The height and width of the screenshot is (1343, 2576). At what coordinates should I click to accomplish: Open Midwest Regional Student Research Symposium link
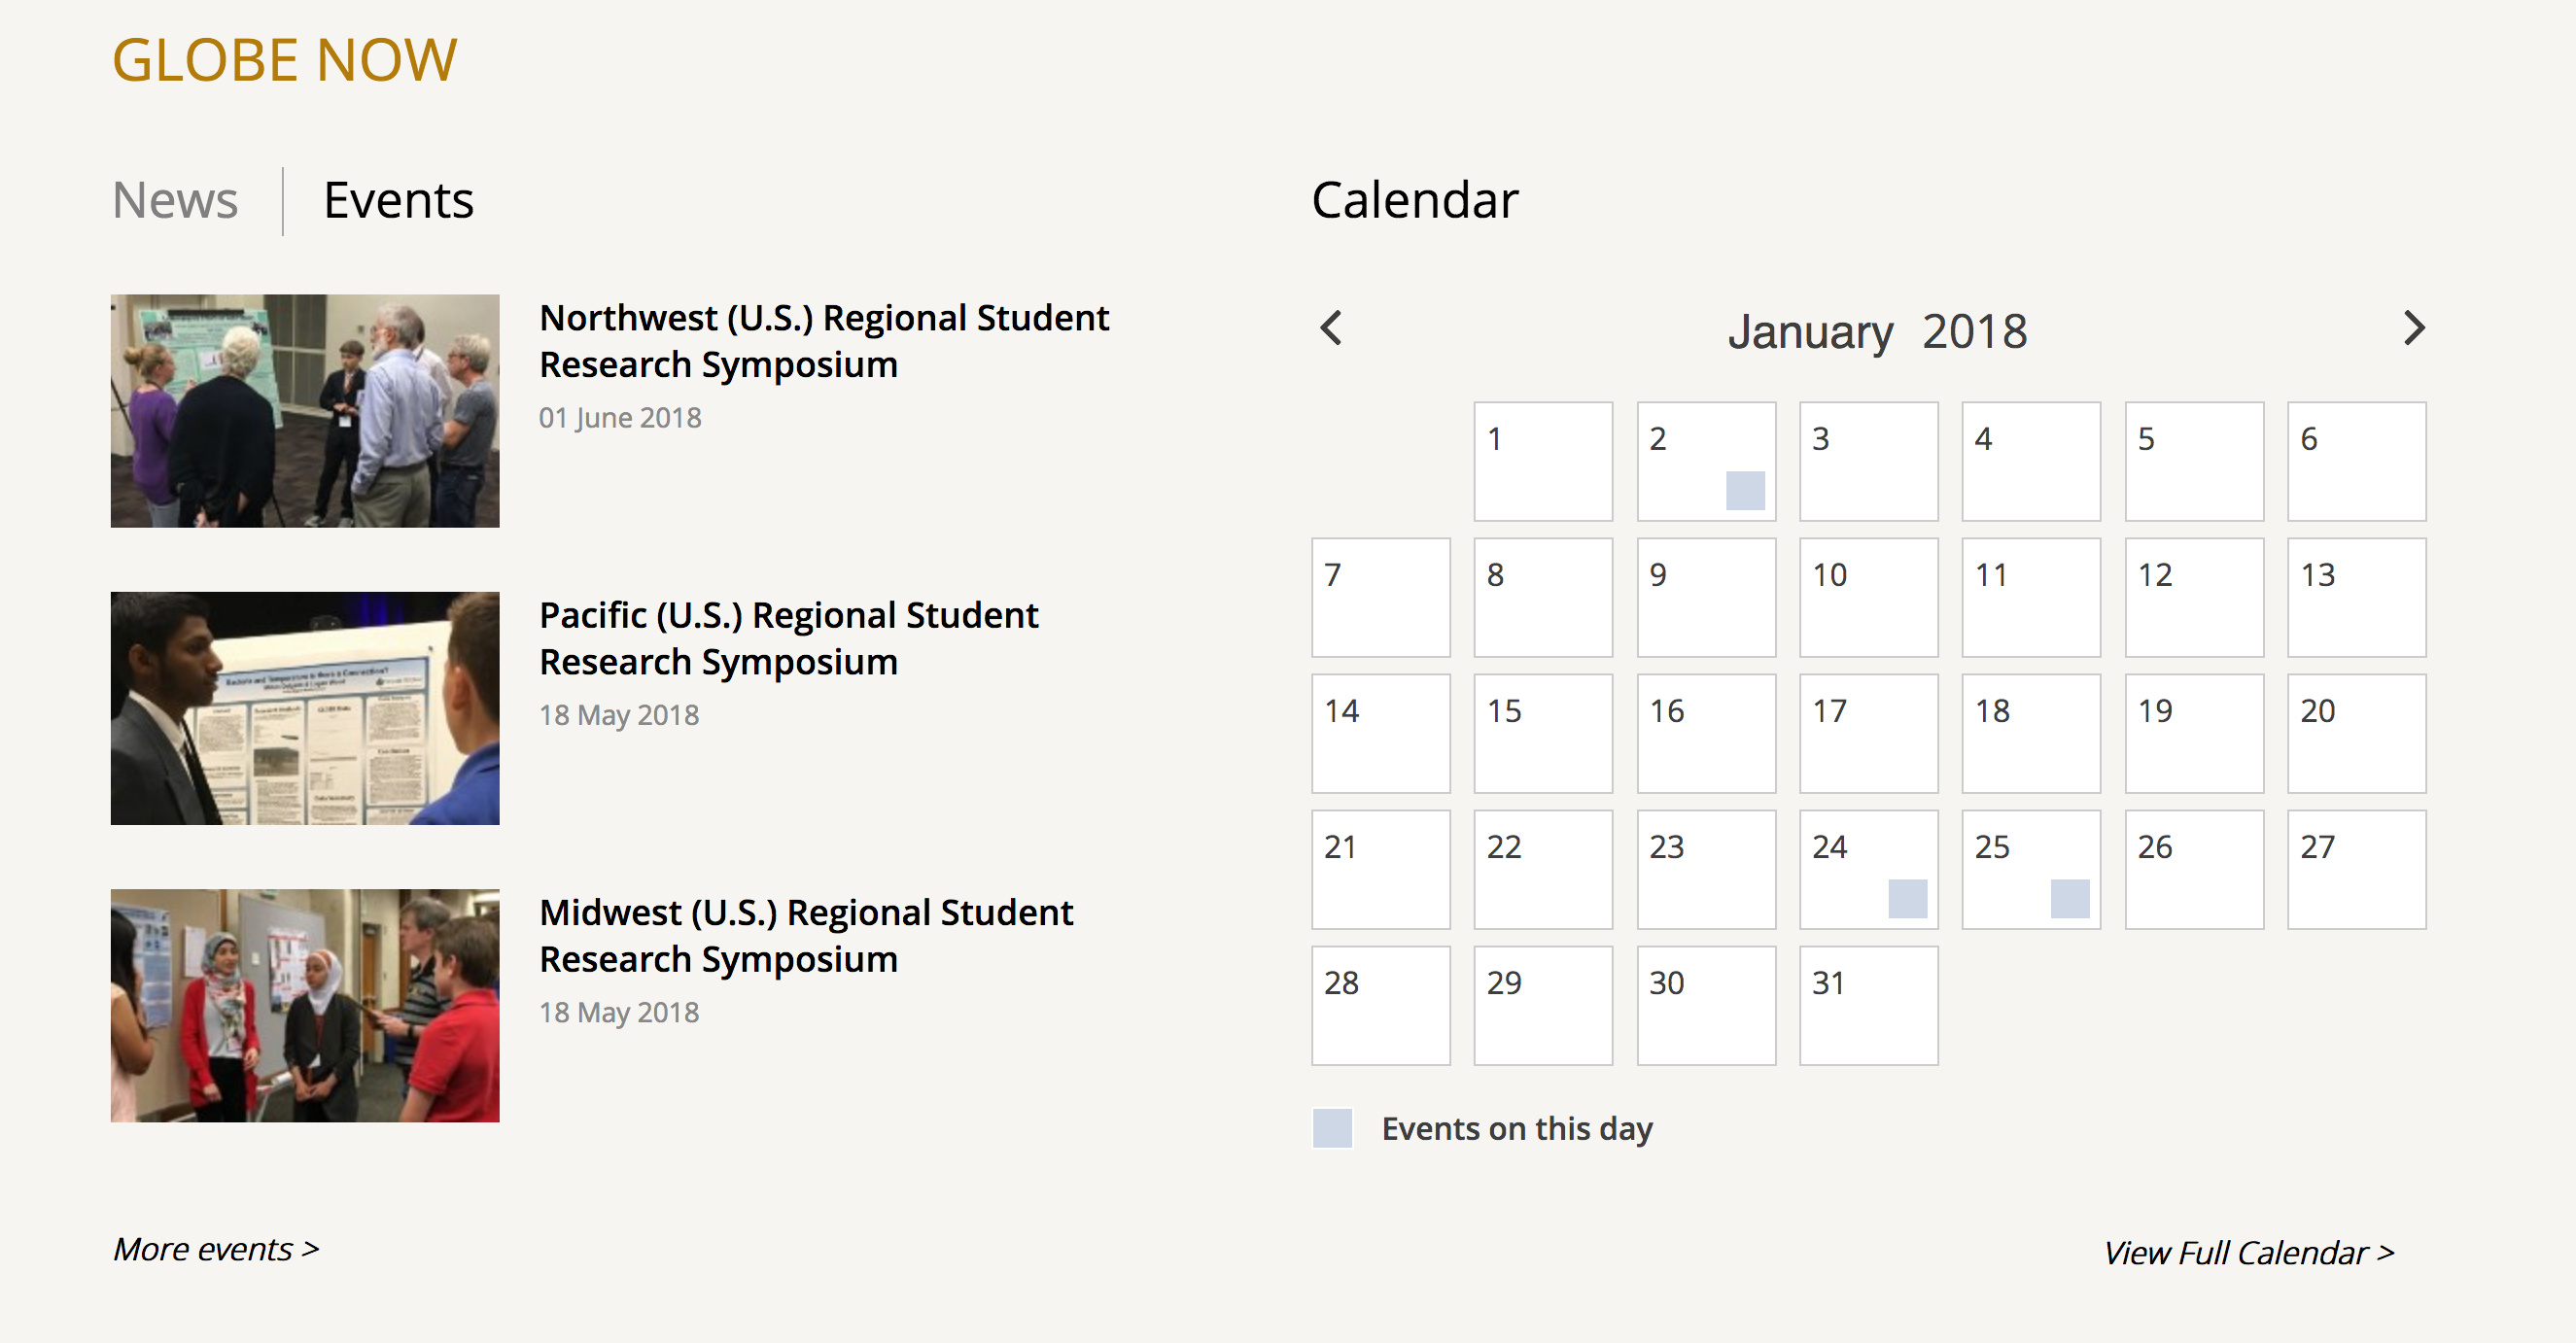tap(805, 936)
